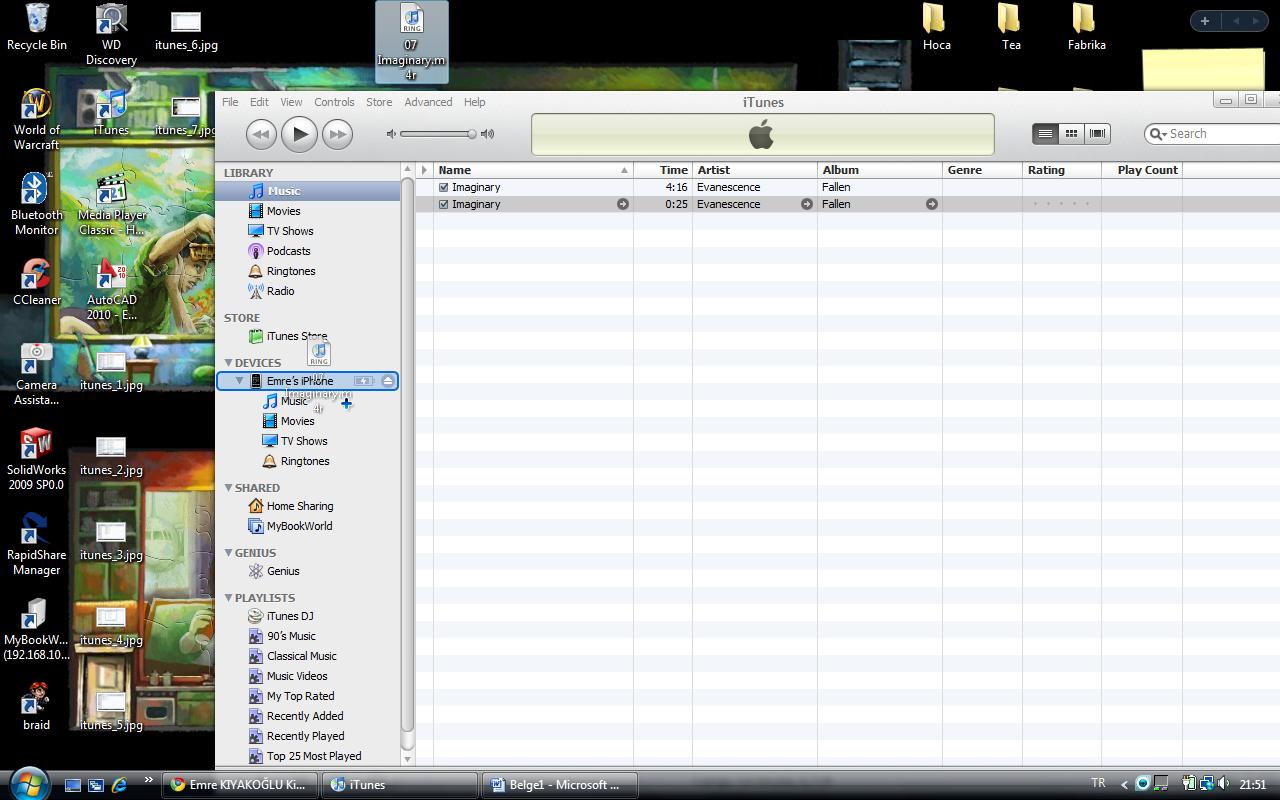Click the Play button in iTunes

[x=299, y=134]
